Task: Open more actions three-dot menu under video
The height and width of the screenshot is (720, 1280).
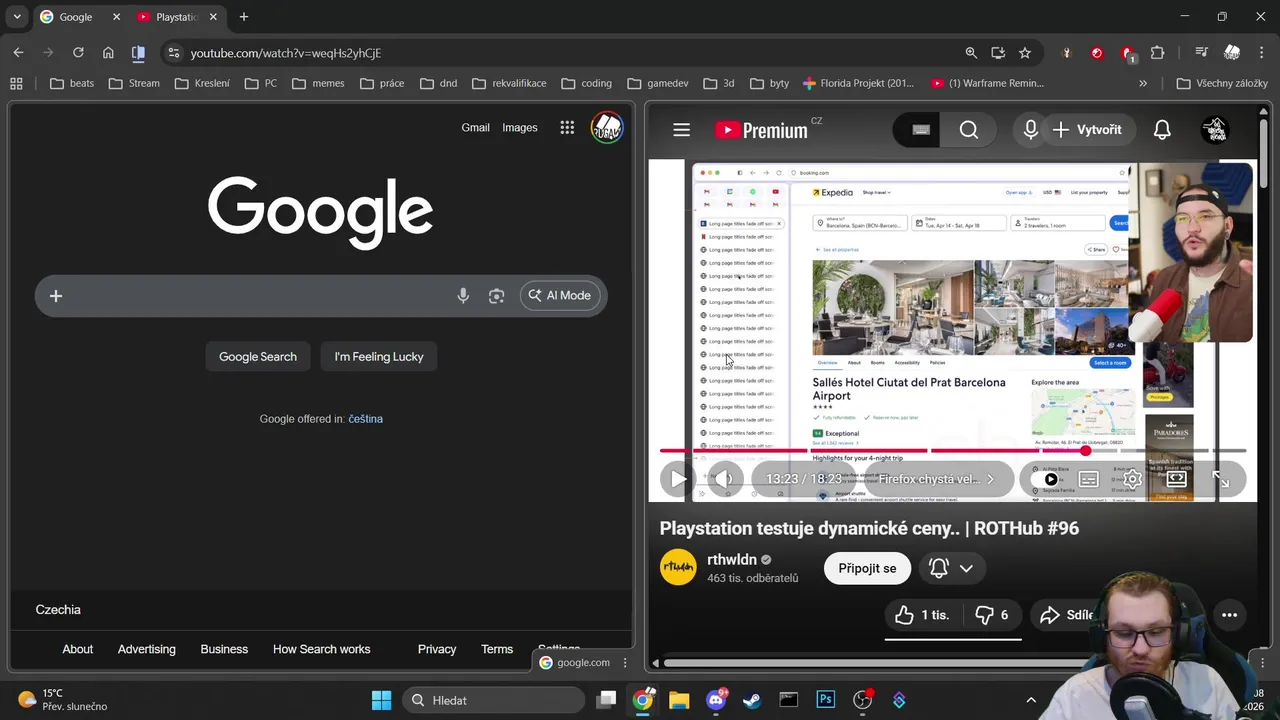Action: 1229,615
